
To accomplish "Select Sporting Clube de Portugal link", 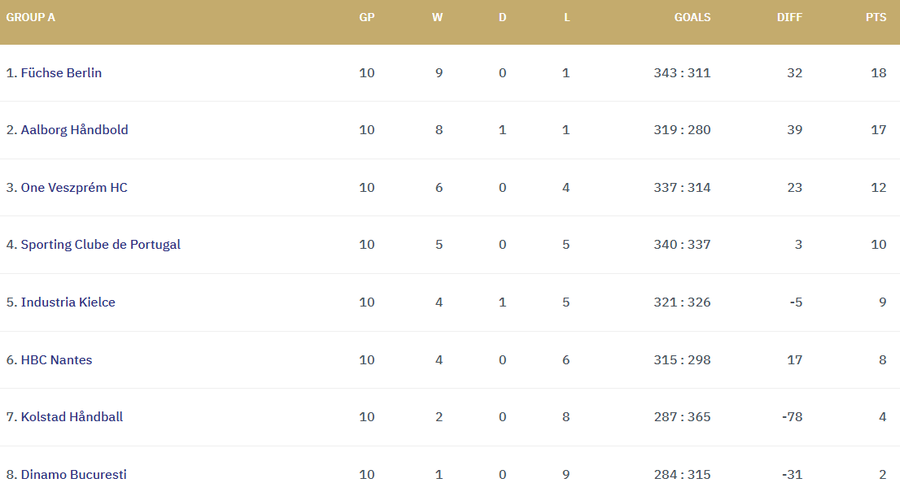I will (x=100, y=245).
